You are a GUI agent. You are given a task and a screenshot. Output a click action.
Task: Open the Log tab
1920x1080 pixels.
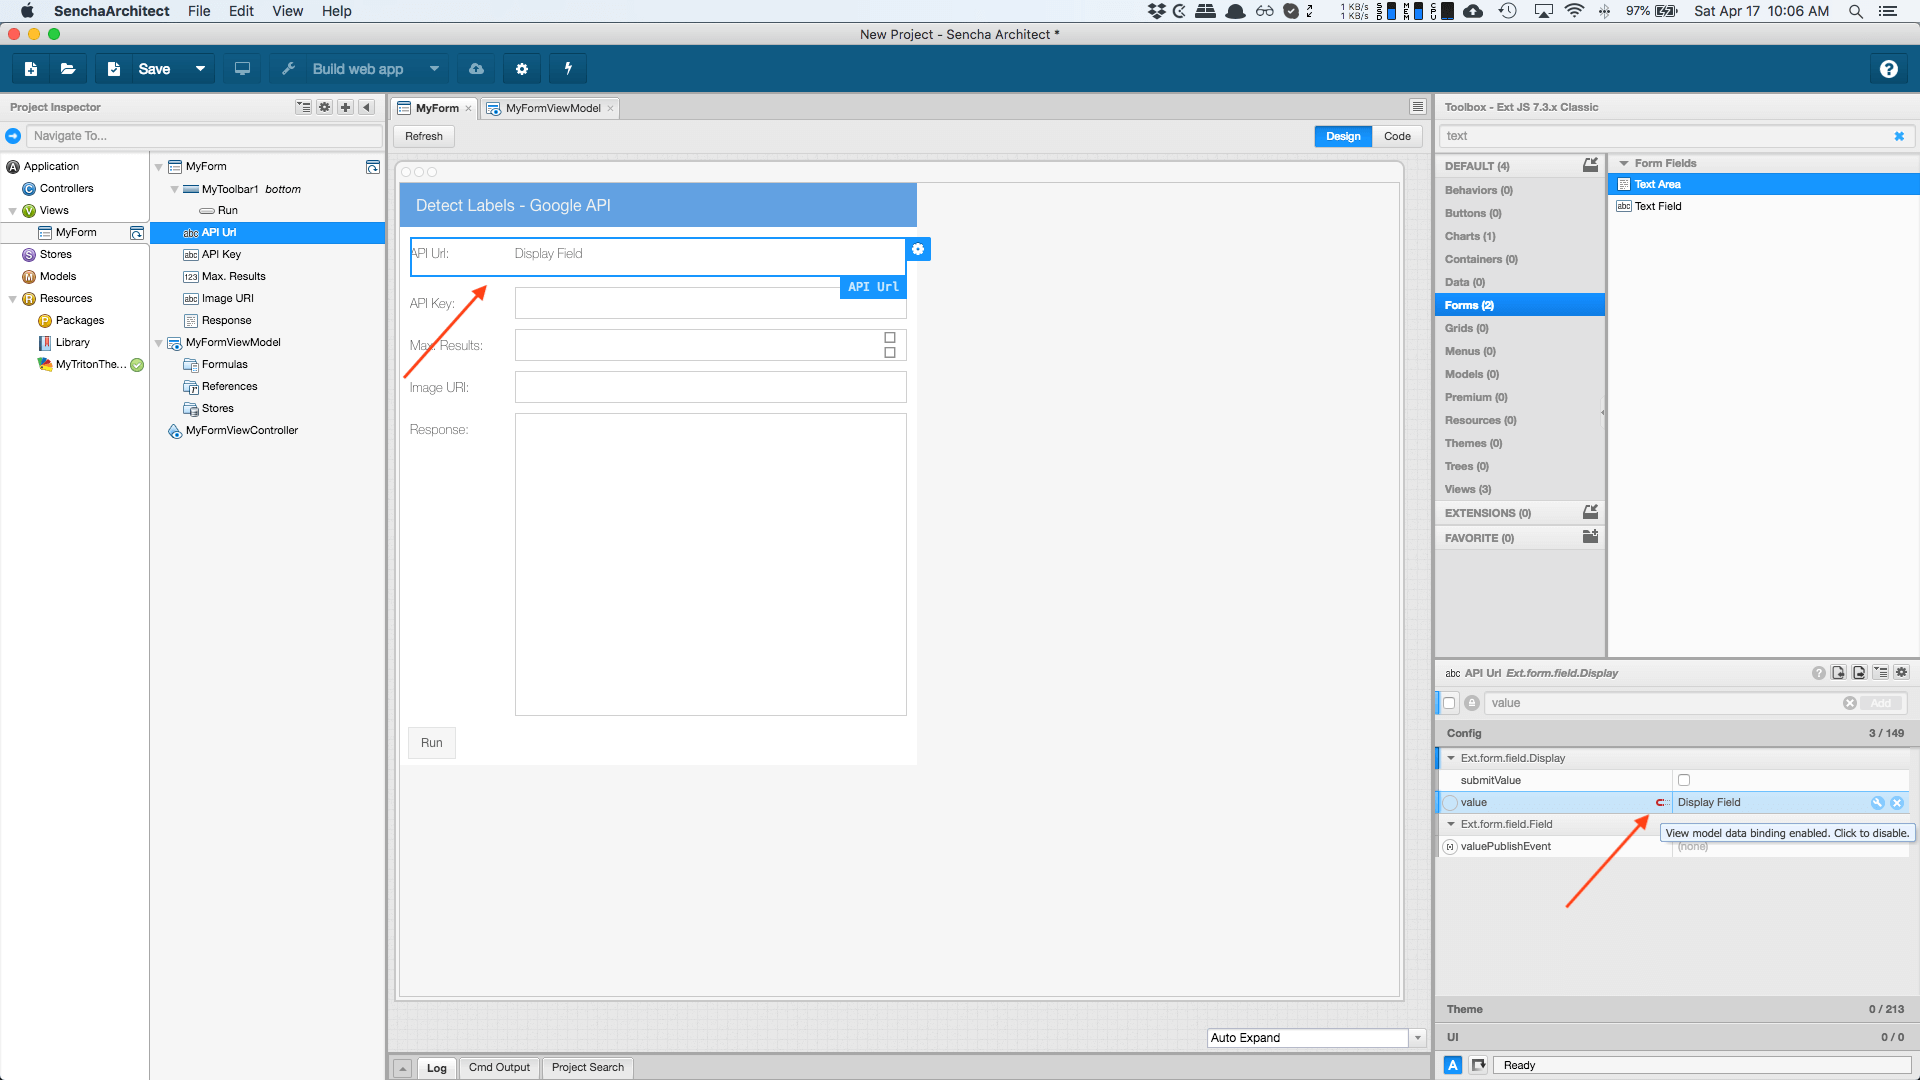[x=436, y=1068]
